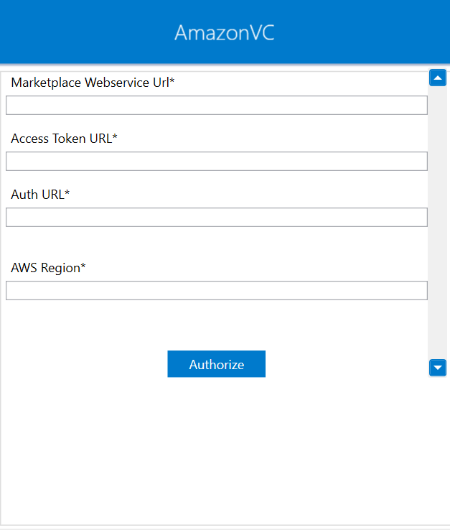Click the Access Token URL* label
Viewport: 450px width, 530px height.
[64, 138]
